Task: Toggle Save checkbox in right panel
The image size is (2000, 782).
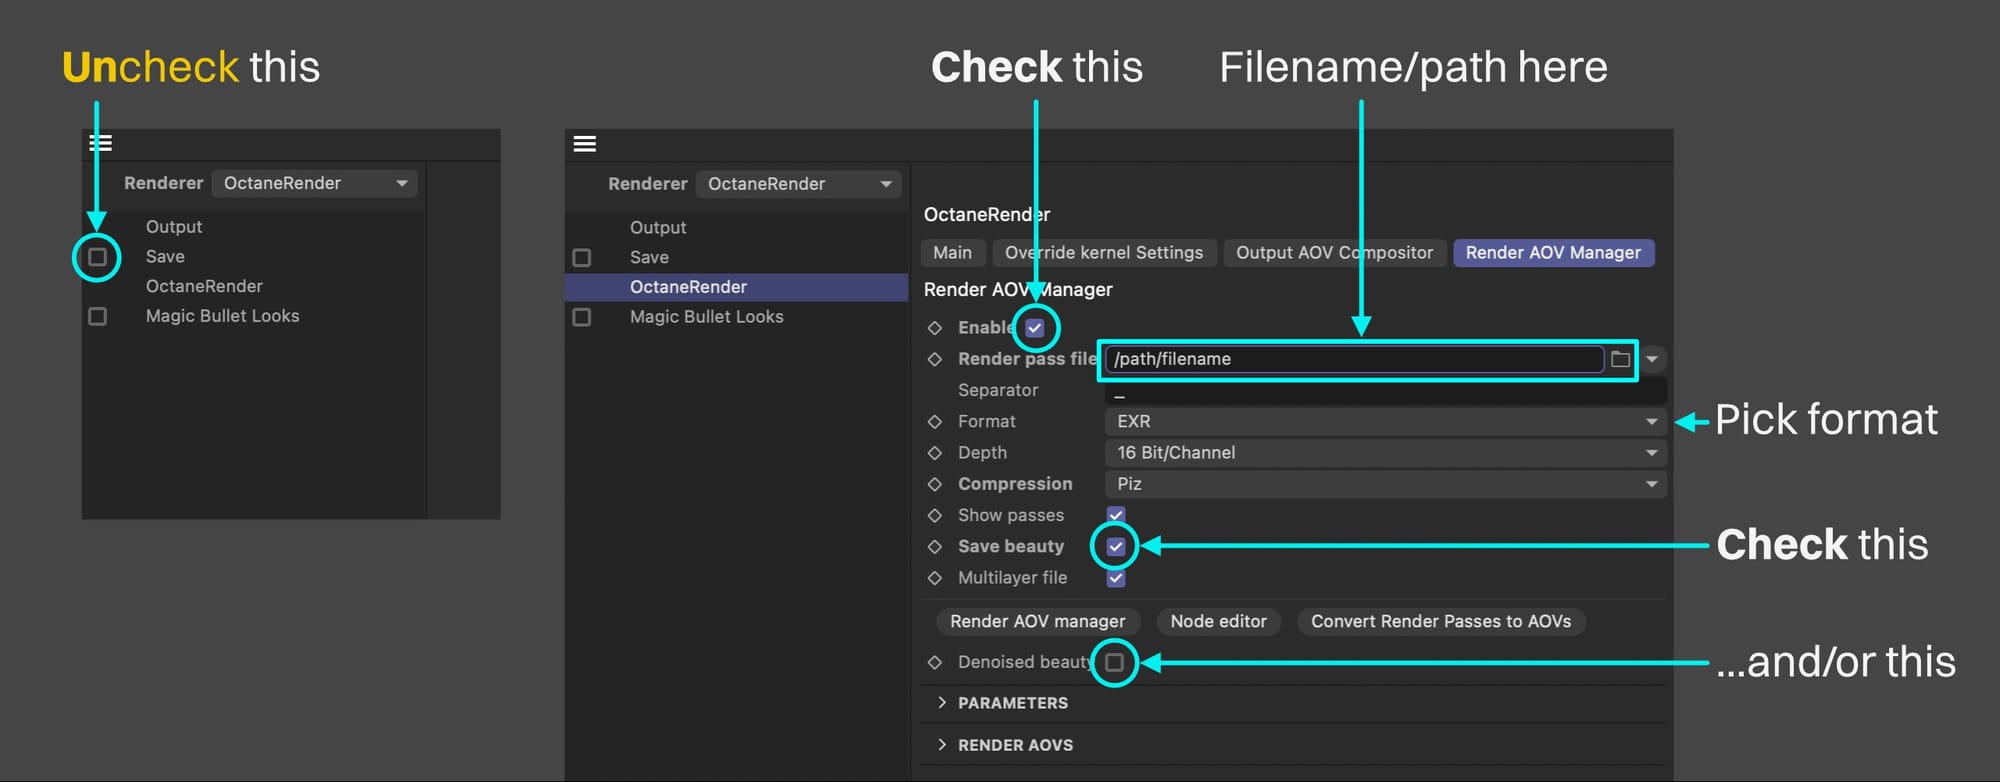Action: click(581, 258)
